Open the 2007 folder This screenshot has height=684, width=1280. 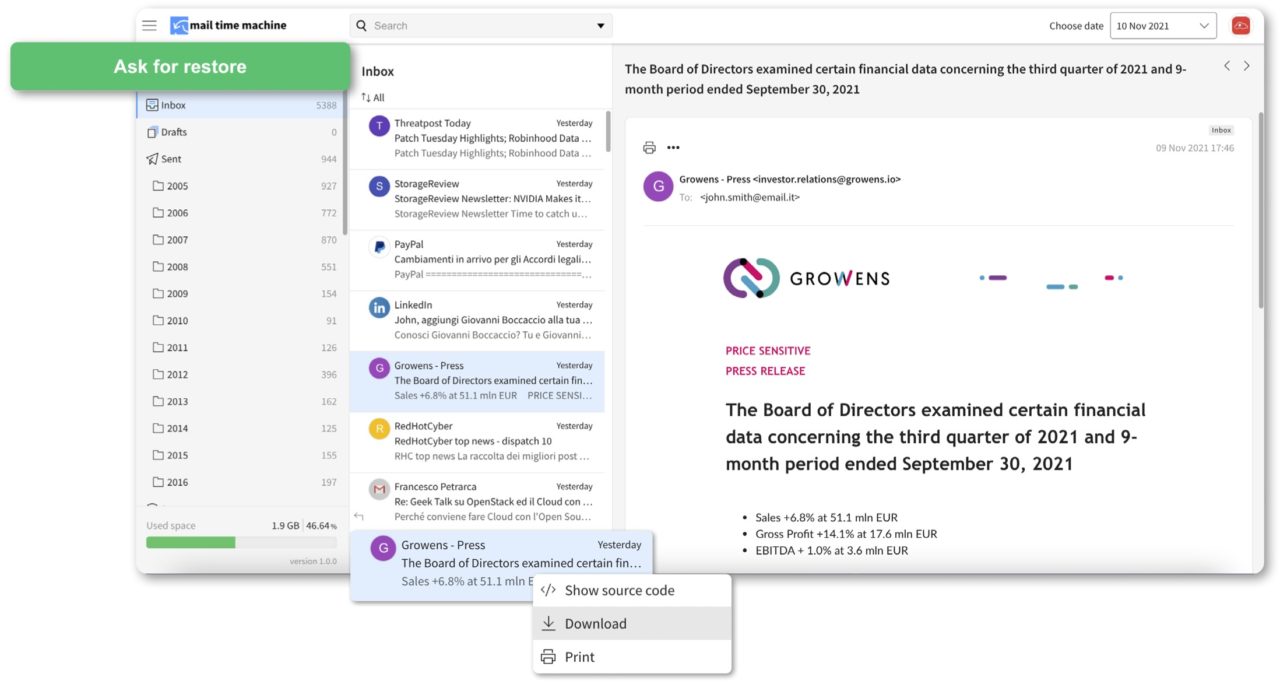pos(240,240)
